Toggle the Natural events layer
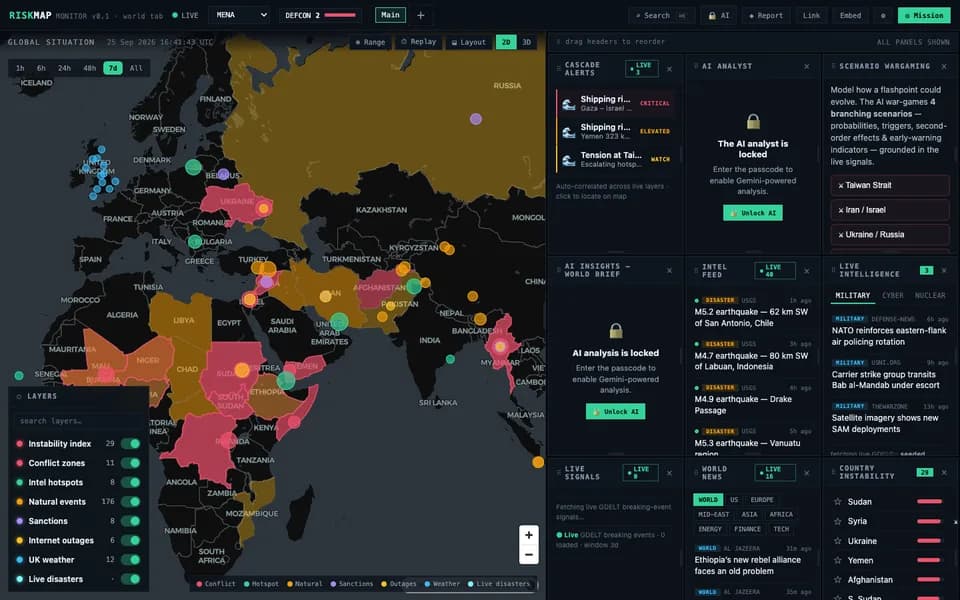The image size is (960, 600). coord(130,501)
